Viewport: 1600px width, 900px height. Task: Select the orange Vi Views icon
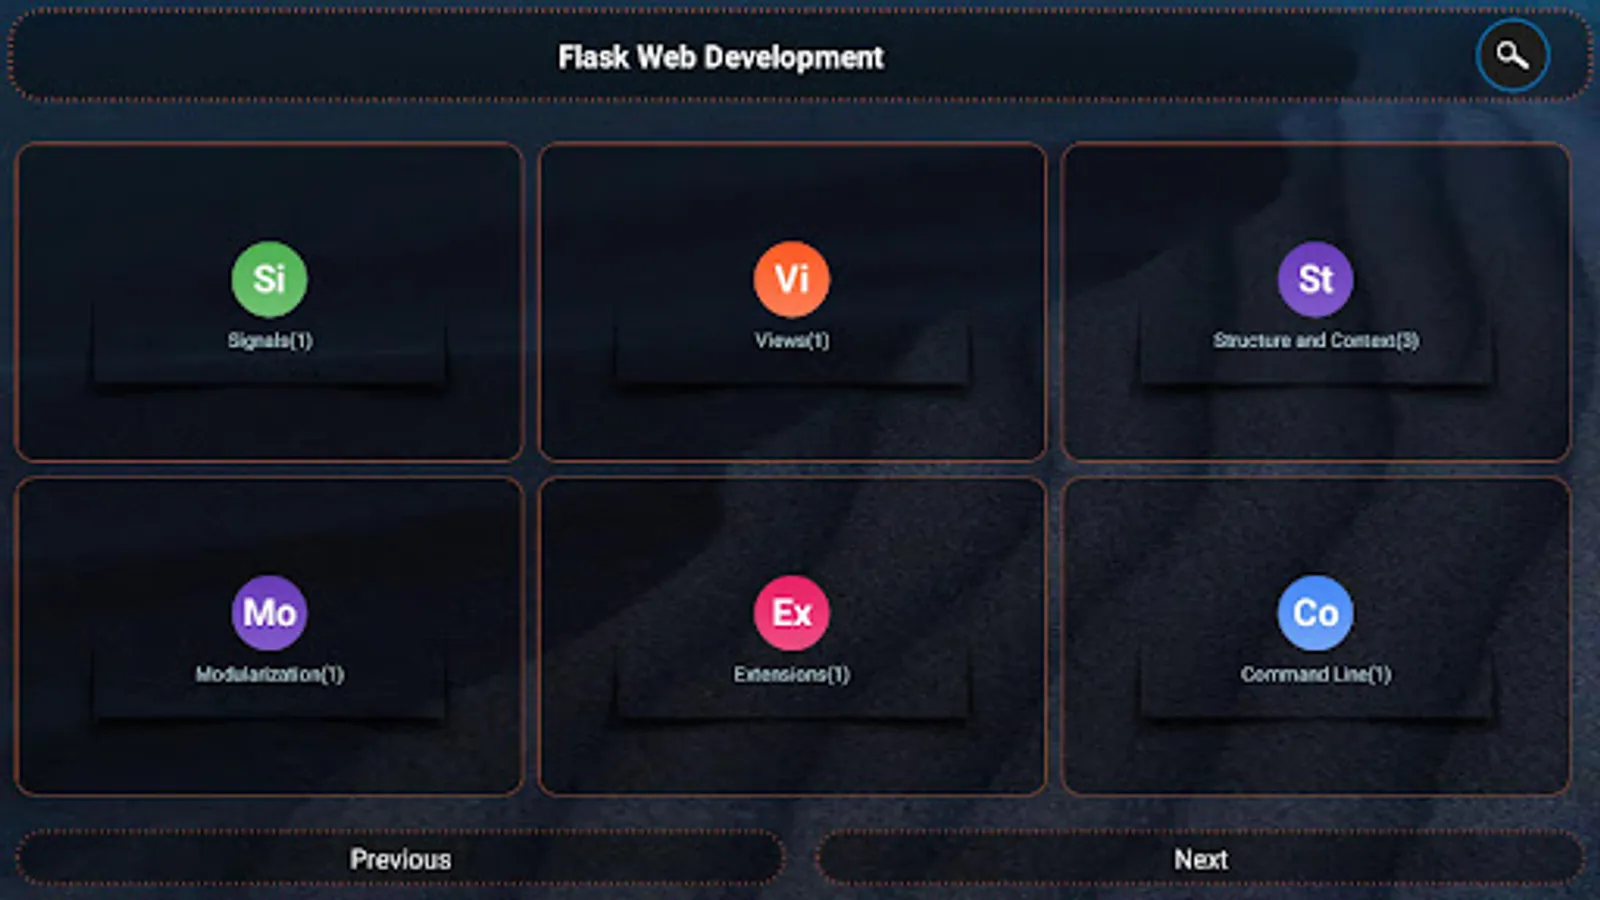792,279
